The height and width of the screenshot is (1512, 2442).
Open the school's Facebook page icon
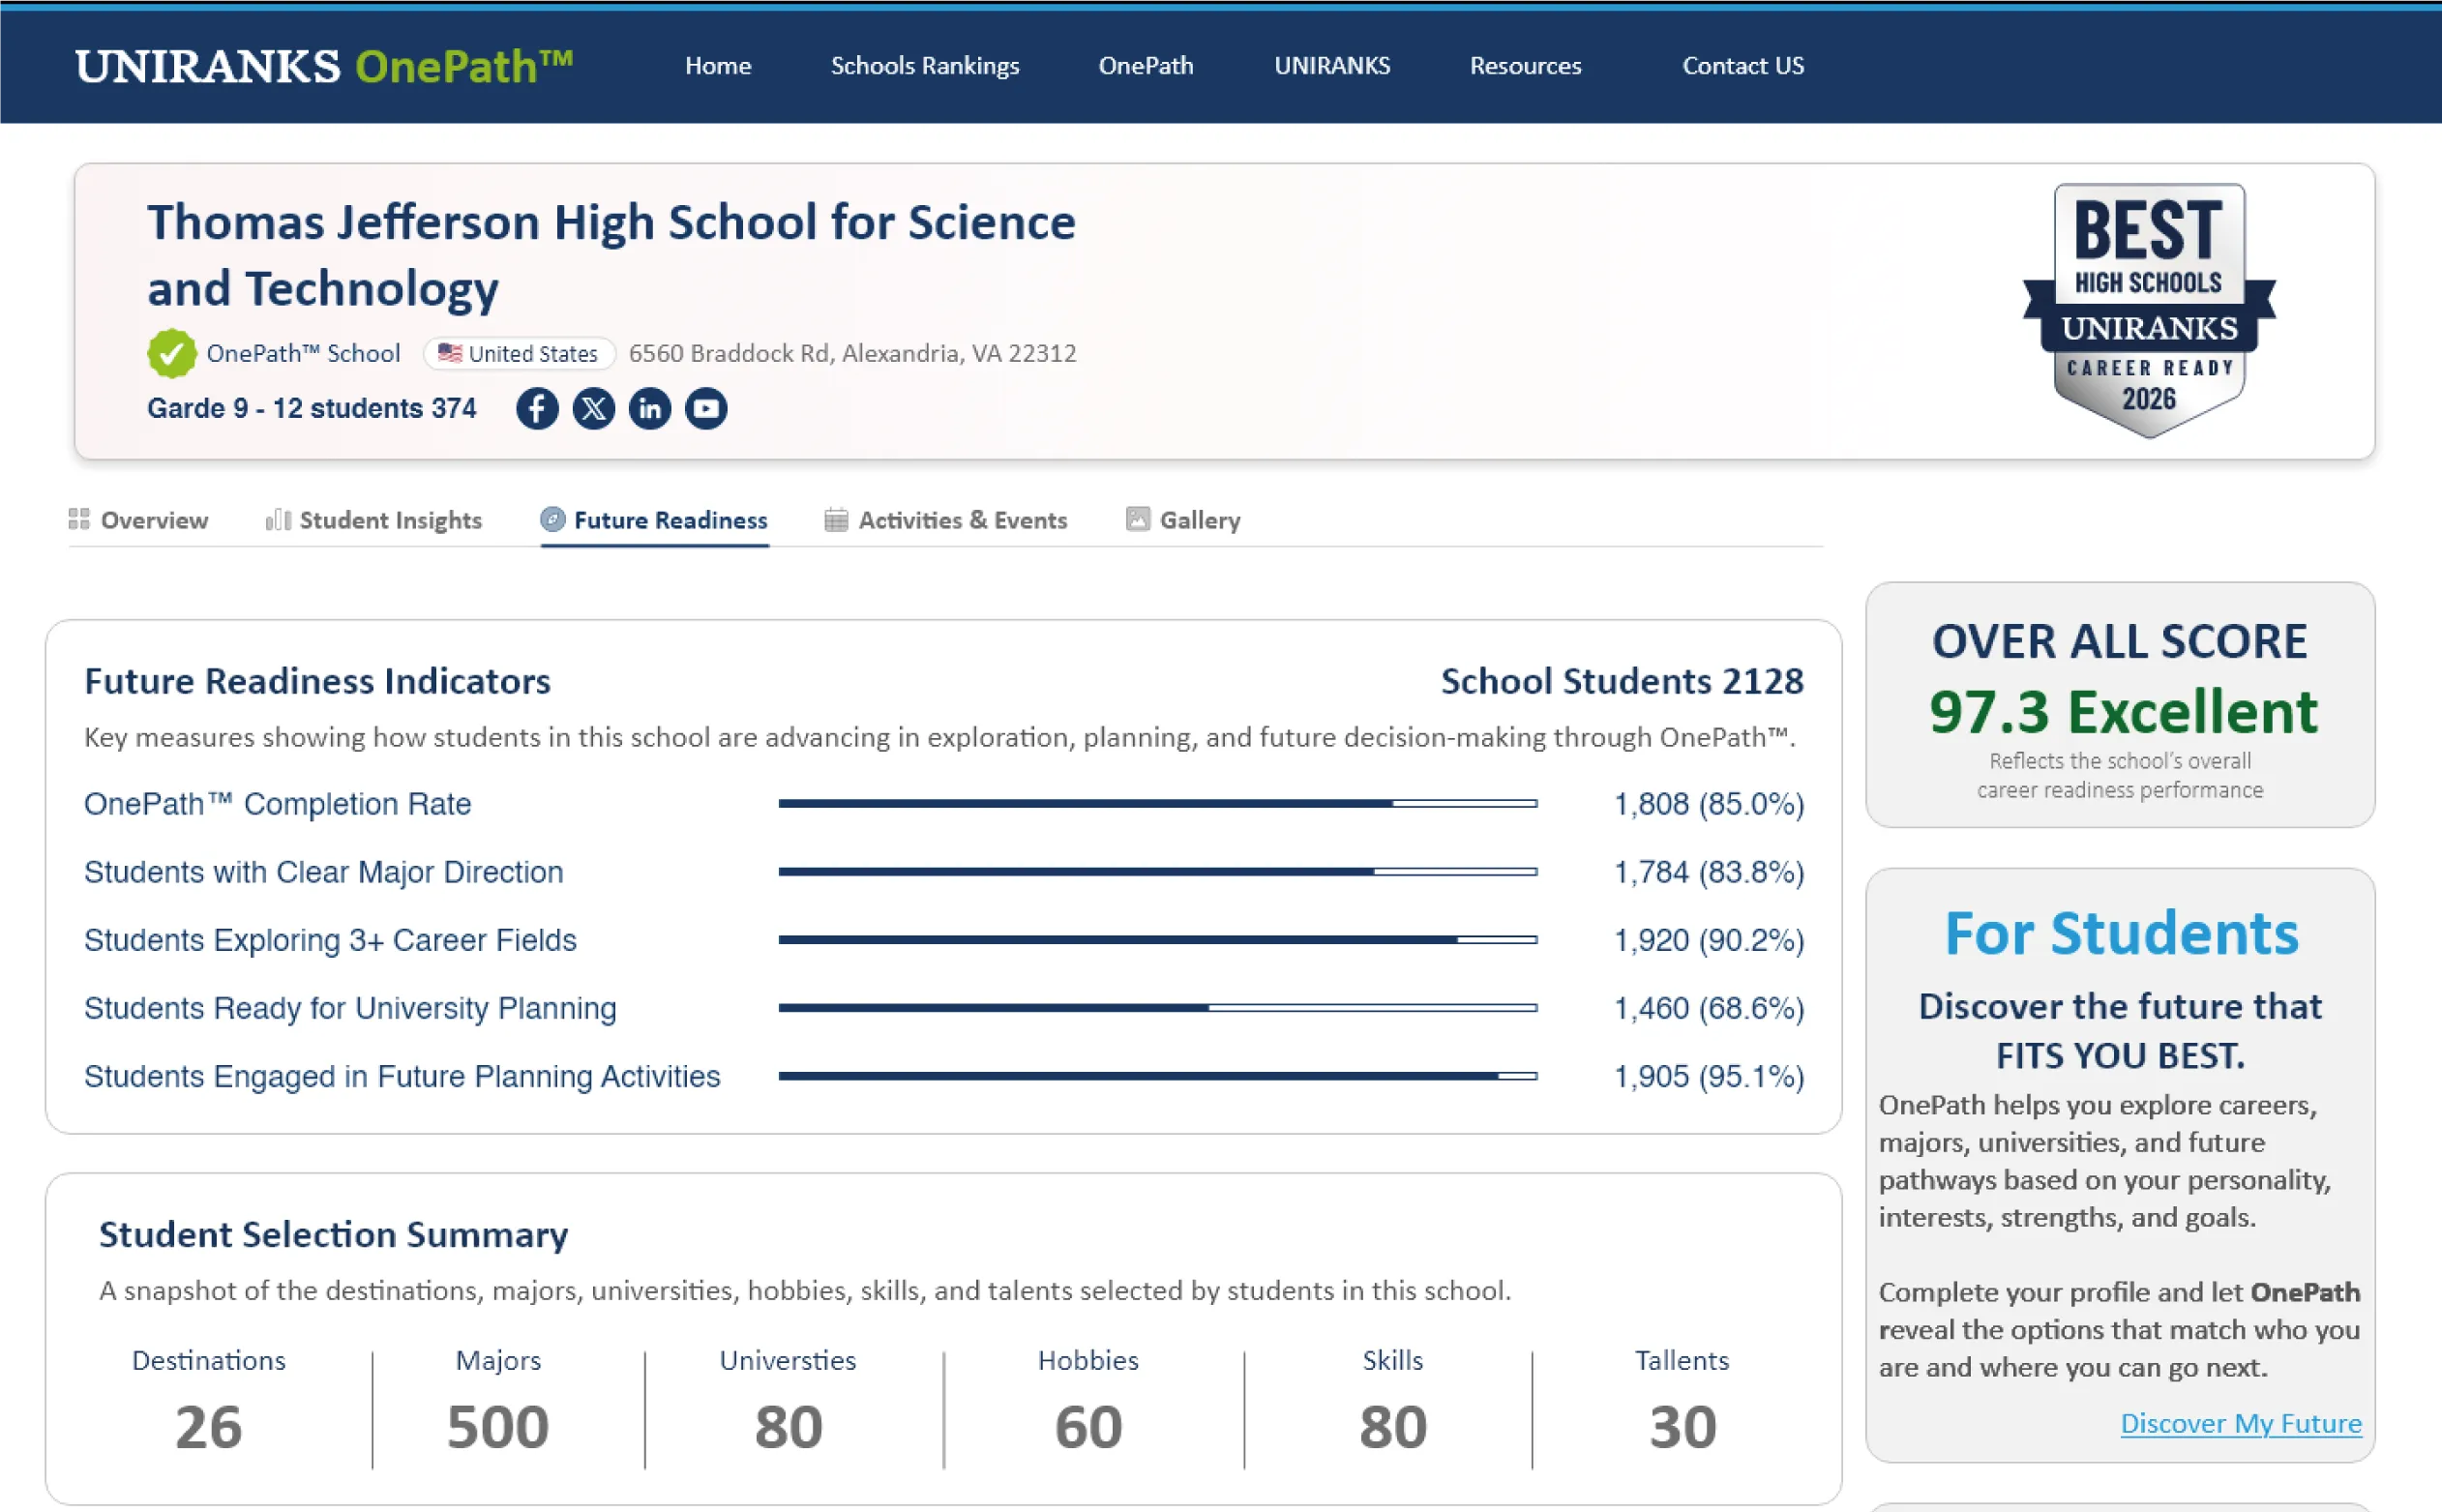point(537,408)
